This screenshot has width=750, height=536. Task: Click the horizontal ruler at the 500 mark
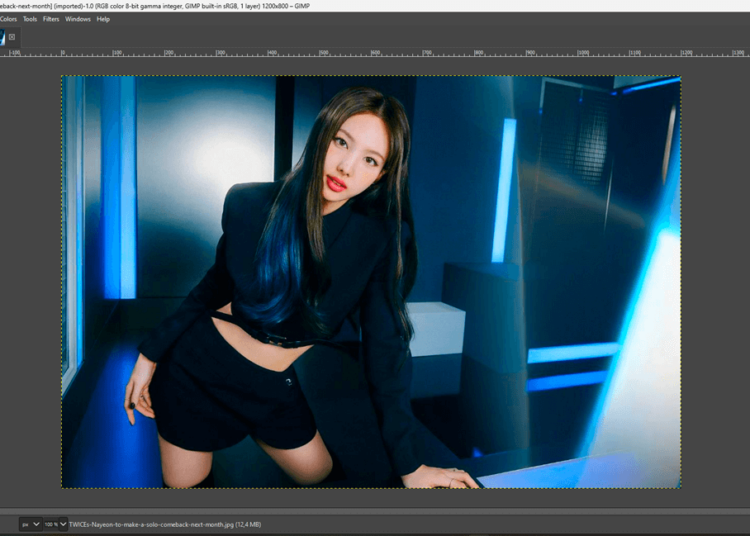[x=323, y=53]
